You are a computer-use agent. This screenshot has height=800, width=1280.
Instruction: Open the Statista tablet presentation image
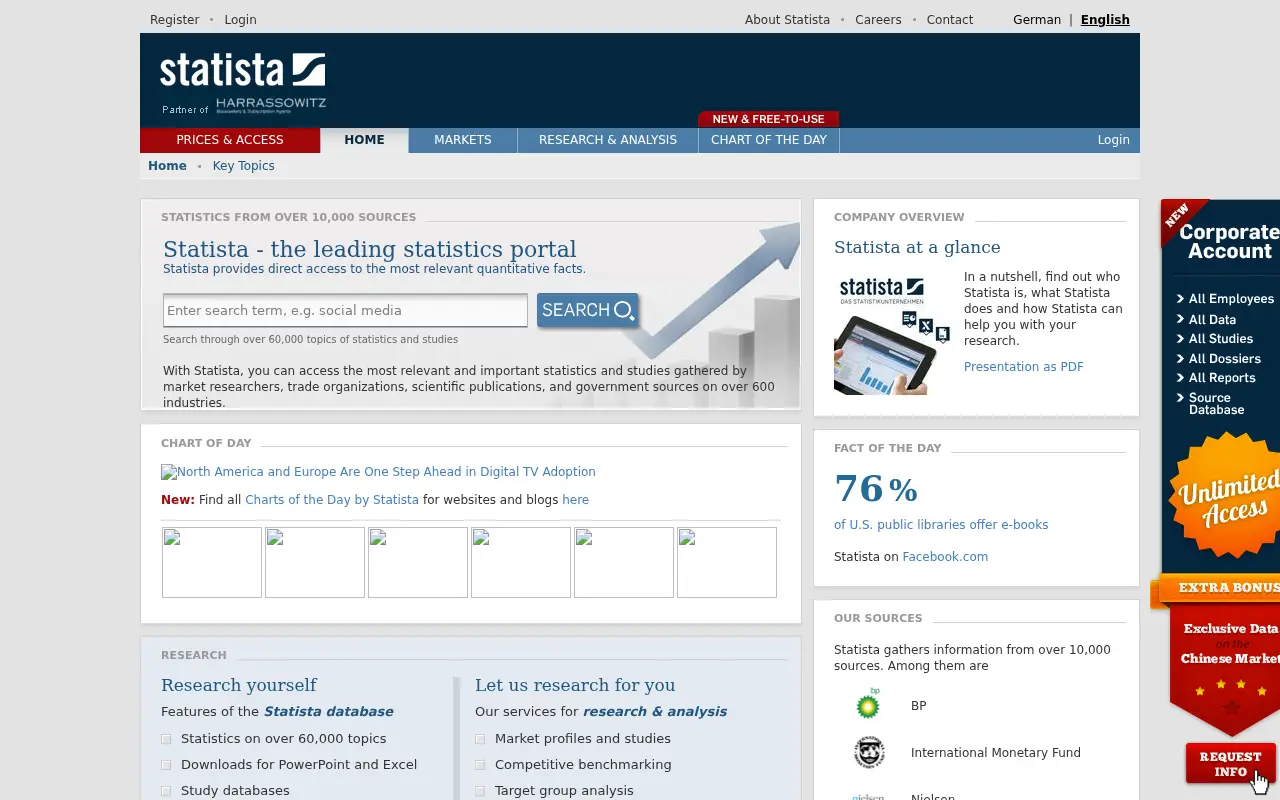click(892, 334)
